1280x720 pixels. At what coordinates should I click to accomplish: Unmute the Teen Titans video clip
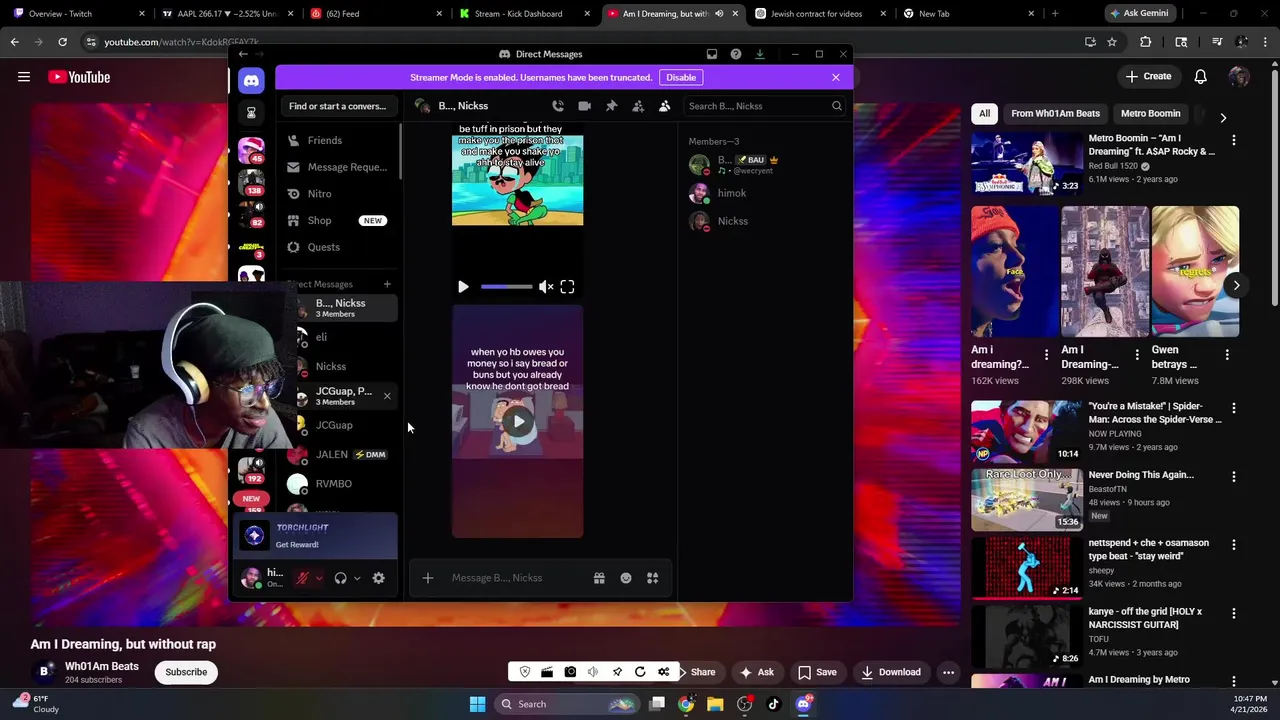click(546, 287)
